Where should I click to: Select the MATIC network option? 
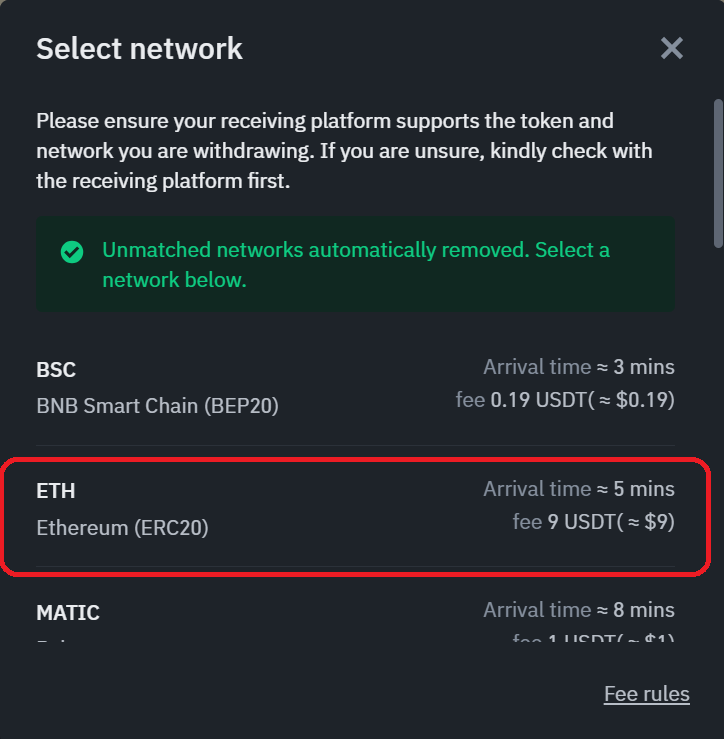(355, 617)
